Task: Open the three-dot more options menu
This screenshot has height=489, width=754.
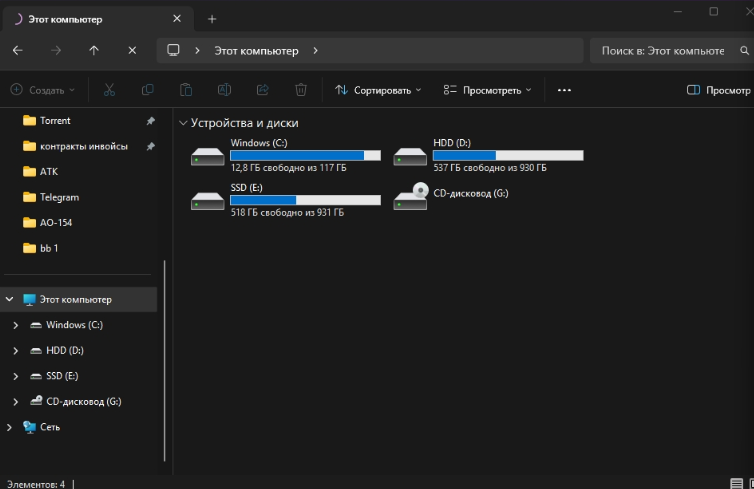Action: pos(564,90)
